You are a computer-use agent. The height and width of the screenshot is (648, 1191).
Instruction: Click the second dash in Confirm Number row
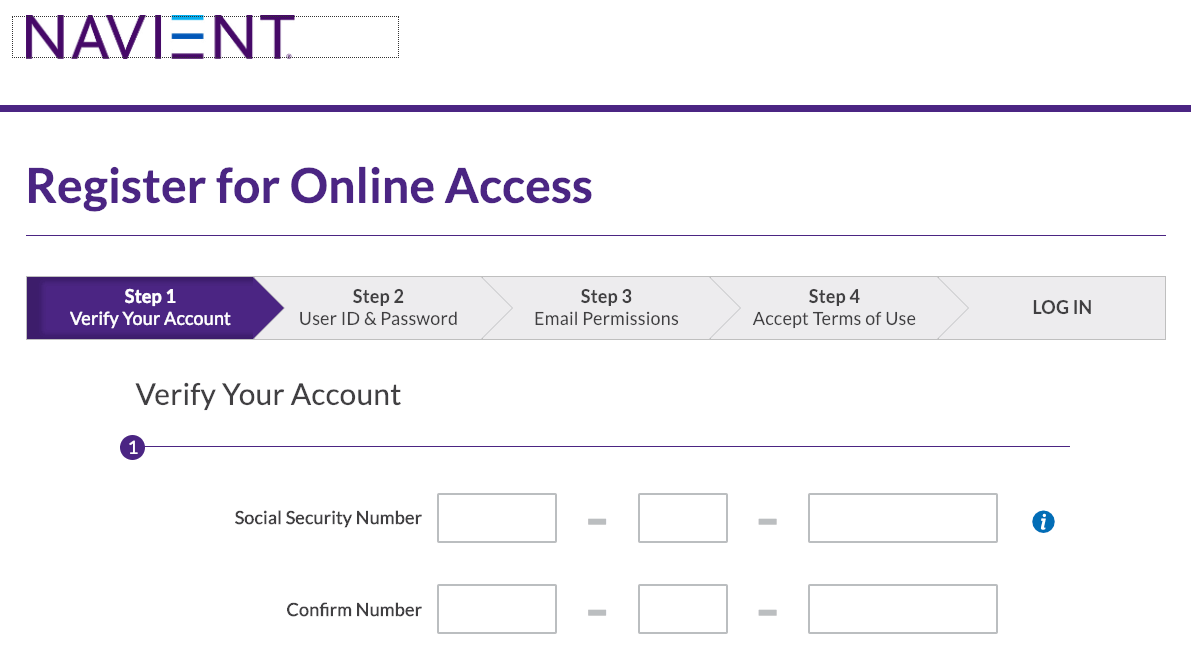pos(767,612)
